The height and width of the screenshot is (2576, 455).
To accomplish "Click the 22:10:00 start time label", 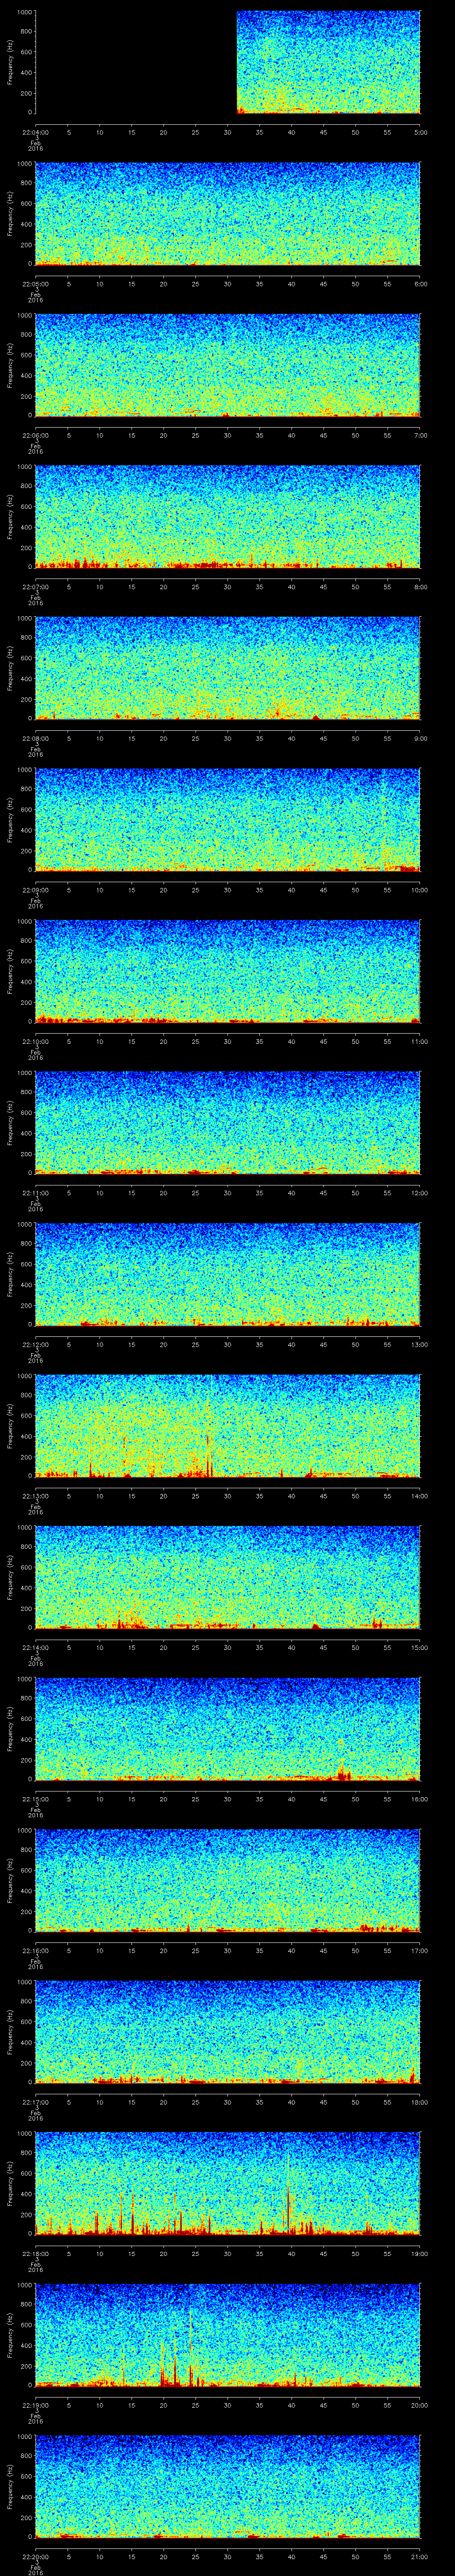I will pyautogui.click(x=35, y=1041).
